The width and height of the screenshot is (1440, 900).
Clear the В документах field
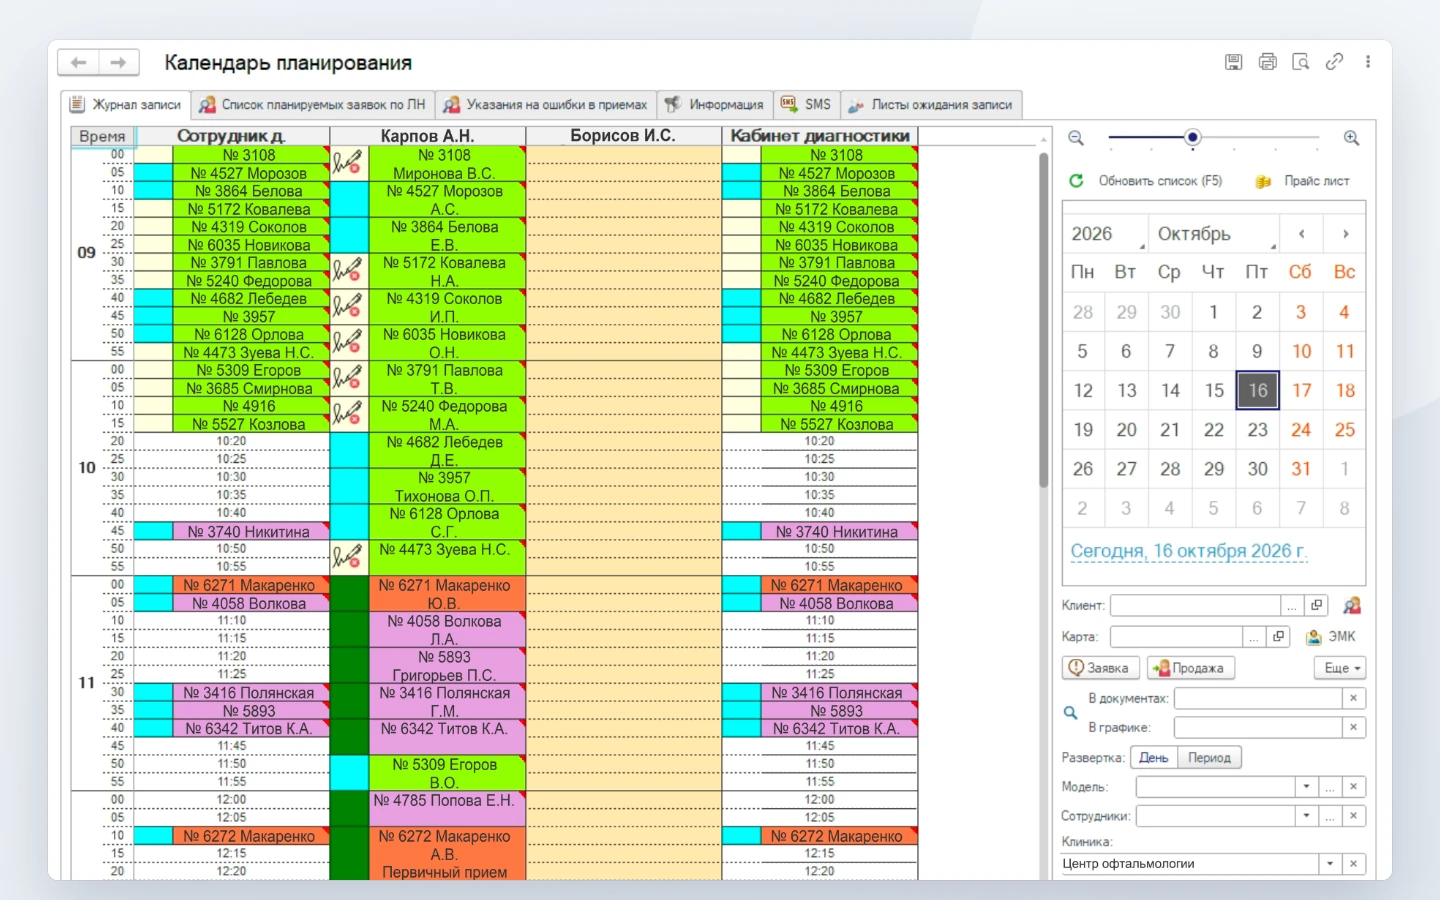(1353, 698)
